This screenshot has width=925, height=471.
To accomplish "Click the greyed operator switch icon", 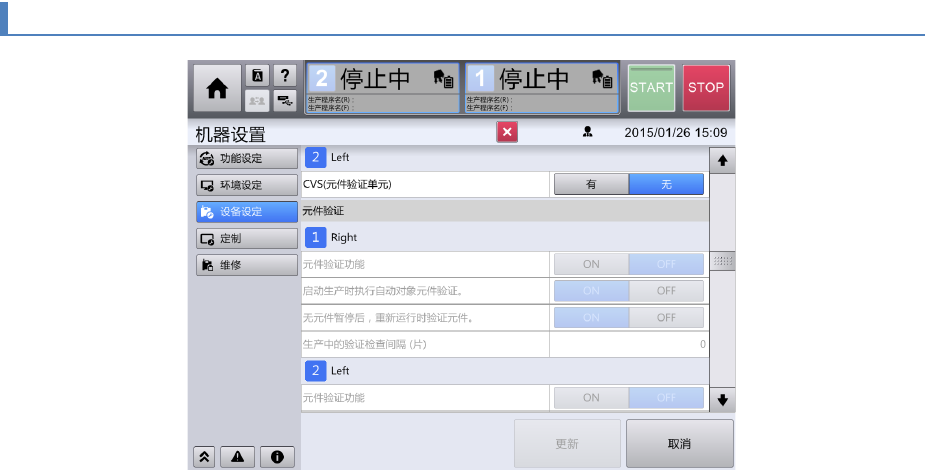I will [x=257, y=100].
